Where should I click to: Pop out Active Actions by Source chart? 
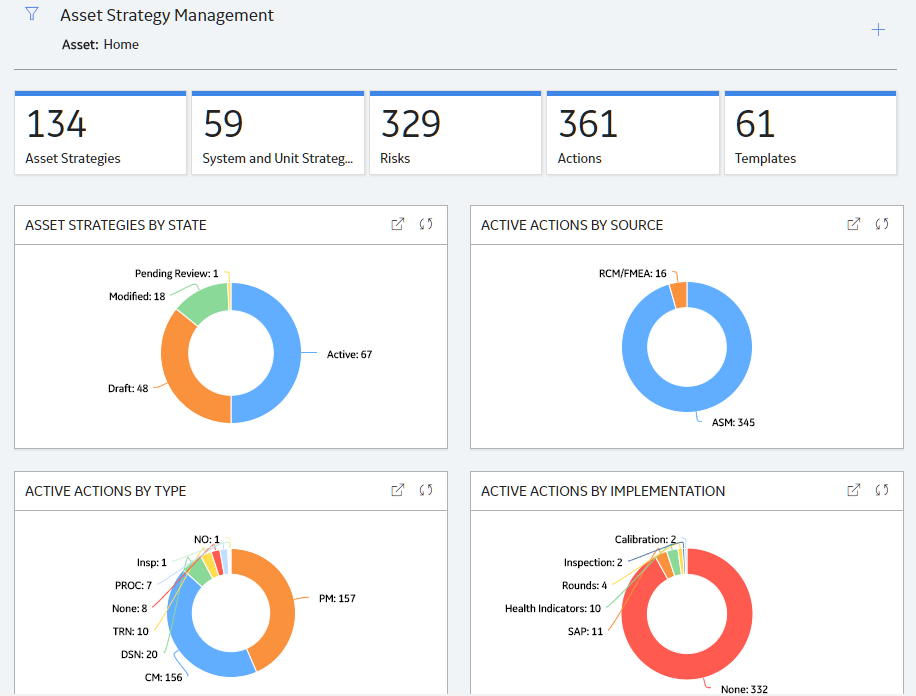(x=853, y=224)
